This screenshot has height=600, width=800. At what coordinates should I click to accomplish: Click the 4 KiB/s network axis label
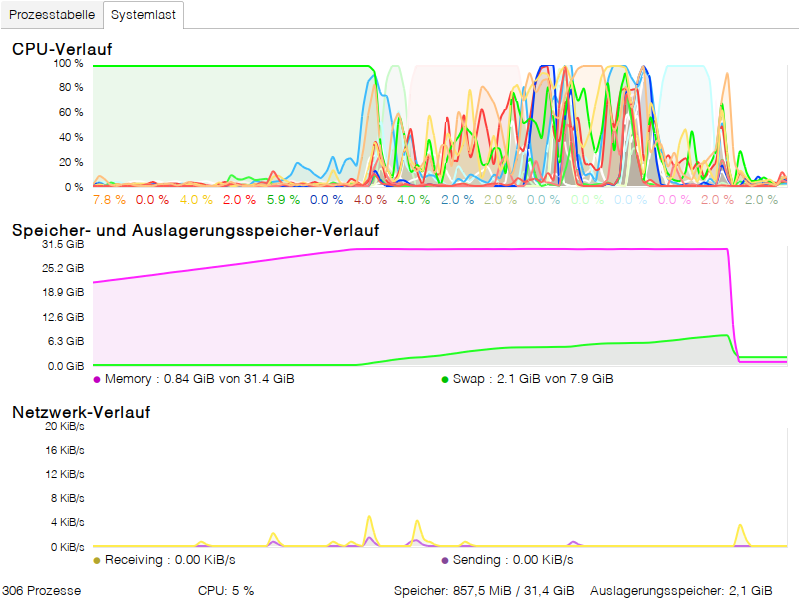coord(67,522)
